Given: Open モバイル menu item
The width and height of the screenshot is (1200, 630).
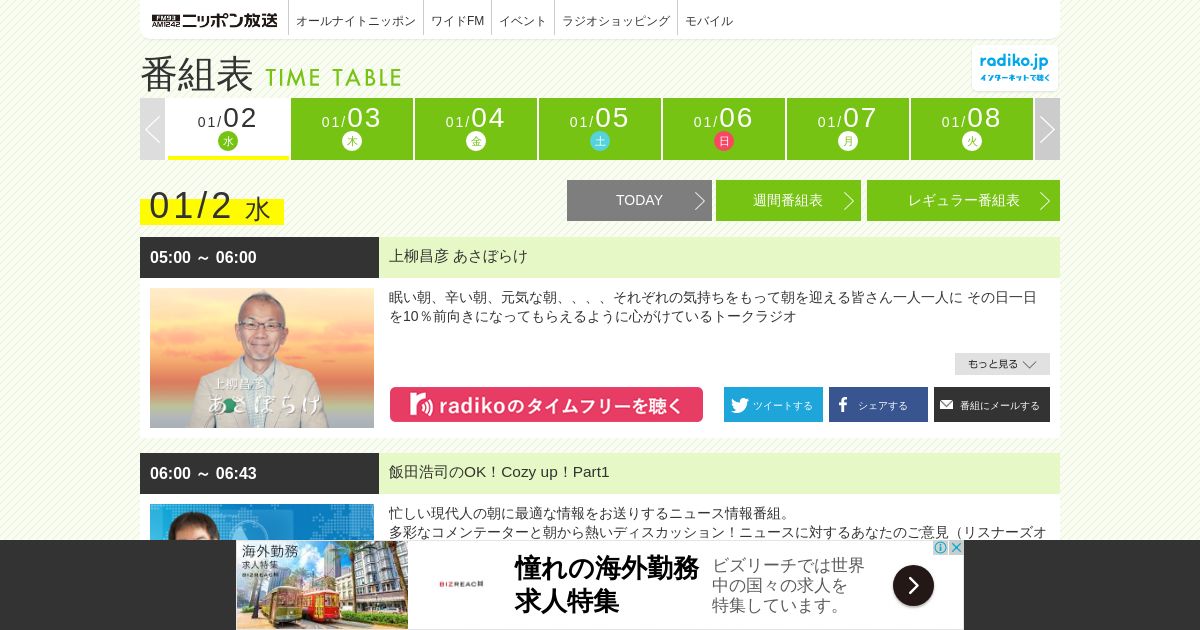Looking at the screenshot, I should 709,21.
